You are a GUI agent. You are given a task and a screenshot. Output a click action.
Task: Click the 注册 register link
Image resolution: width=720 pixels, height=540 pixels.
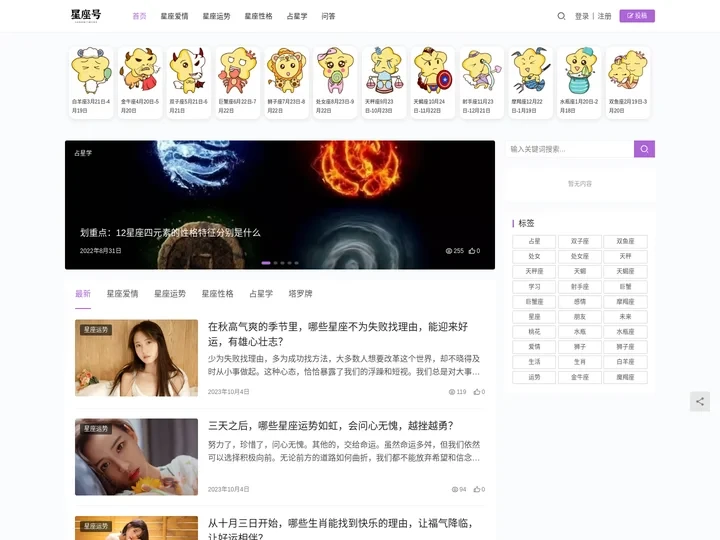click(x=605, y=16)
